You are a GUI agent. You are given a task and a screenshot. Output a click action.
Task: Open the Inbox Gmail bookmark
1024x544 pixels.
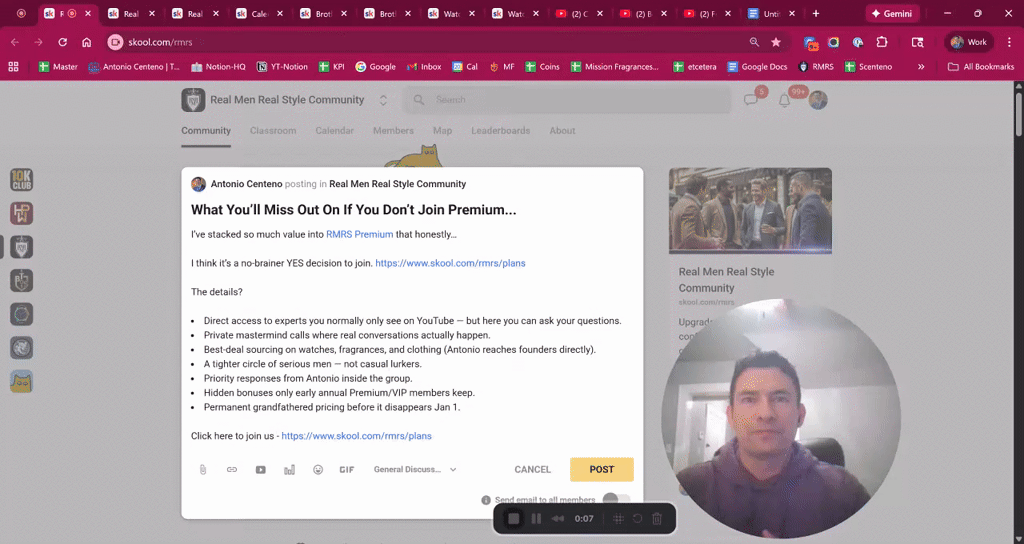[424, 67]
